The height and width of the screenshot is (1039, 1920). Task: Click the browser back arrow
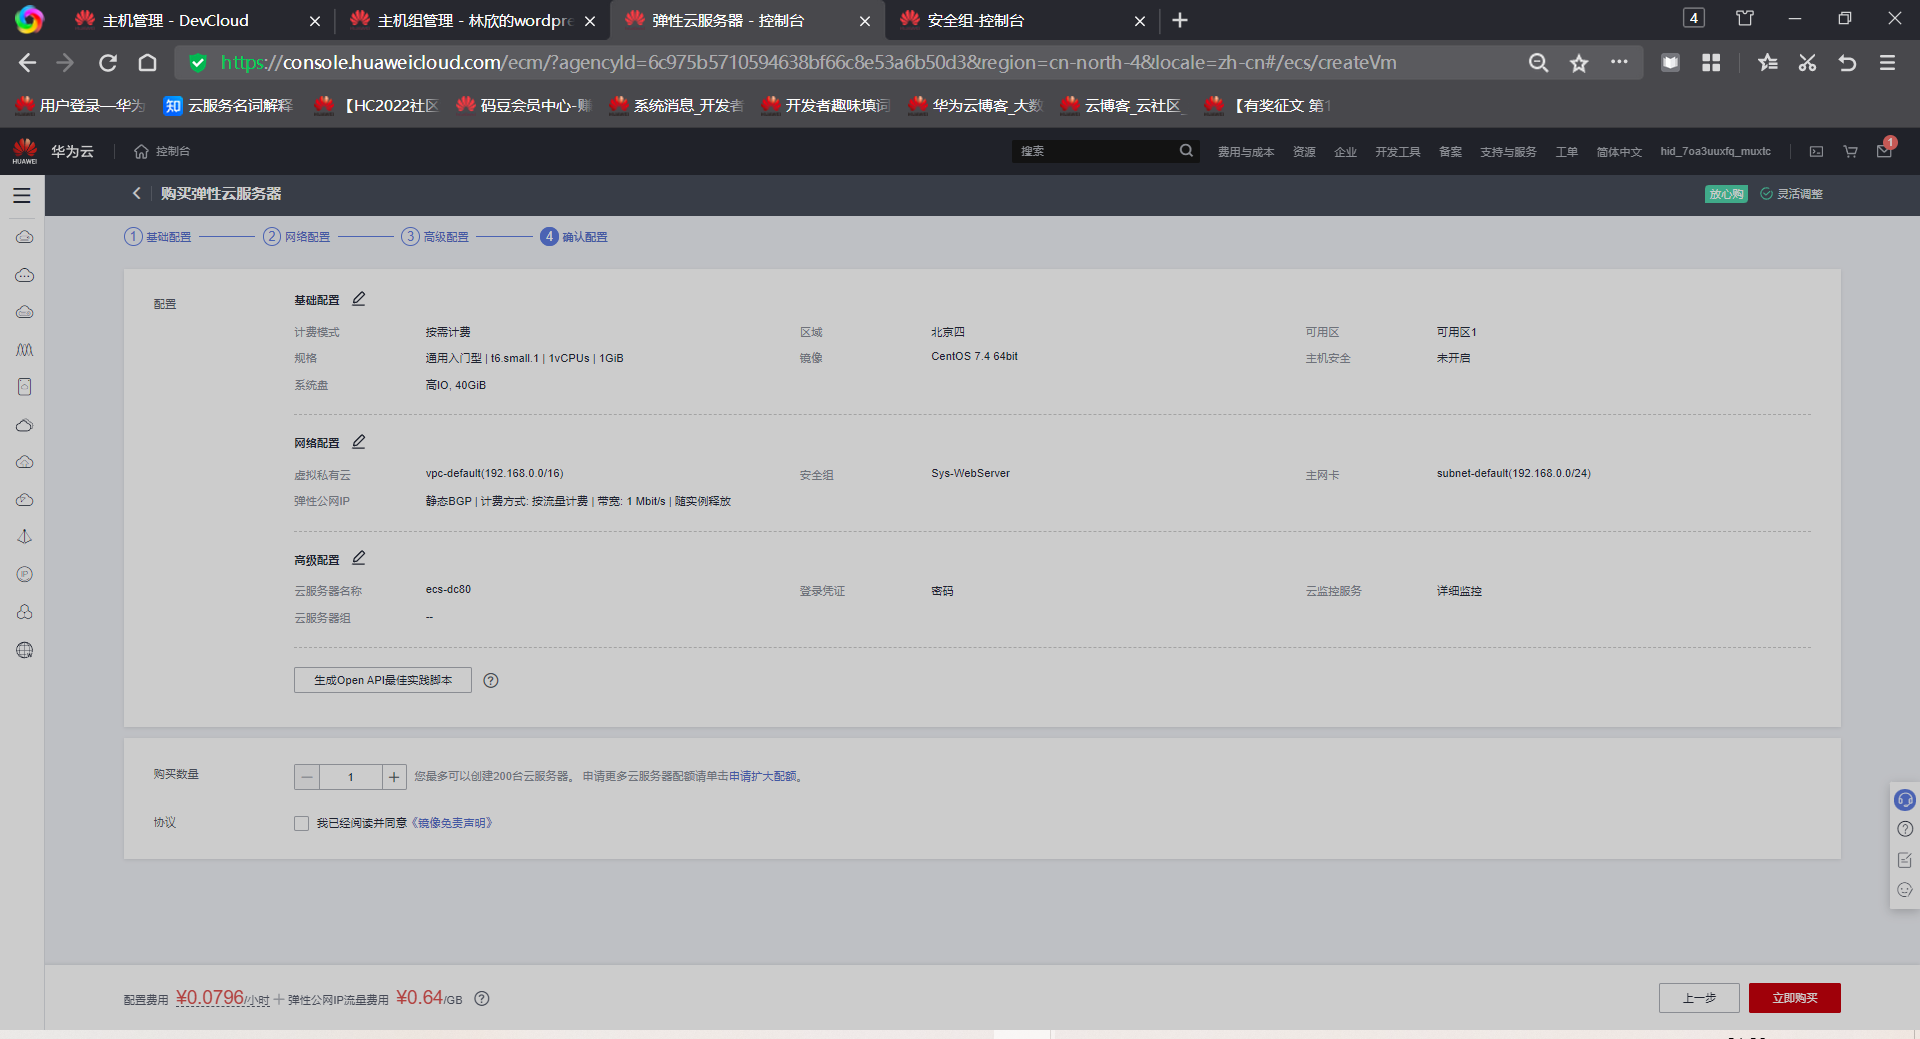coord(27,63)
